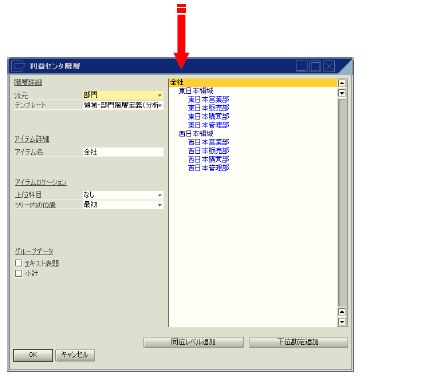Select the 東日本販売部 tree entry
The image size is (427, 377).
coord(209,108)
